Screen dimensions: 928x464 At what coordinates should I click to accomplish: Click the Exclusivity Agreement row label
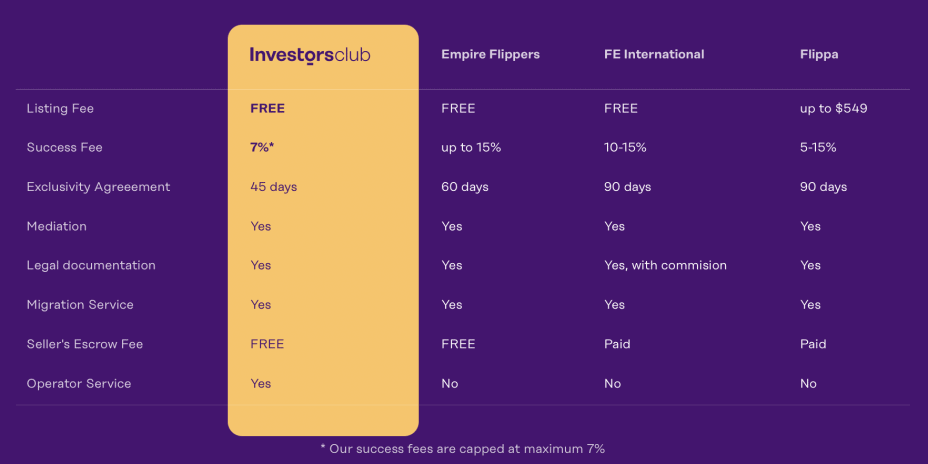(98, 187)
